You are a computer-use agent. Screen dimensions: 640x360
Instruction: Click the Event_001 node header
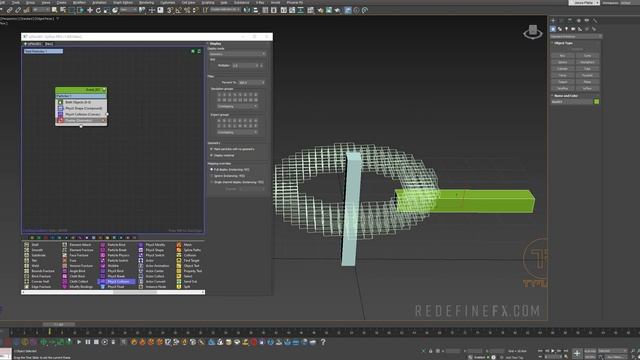click(x=81, y=90)
